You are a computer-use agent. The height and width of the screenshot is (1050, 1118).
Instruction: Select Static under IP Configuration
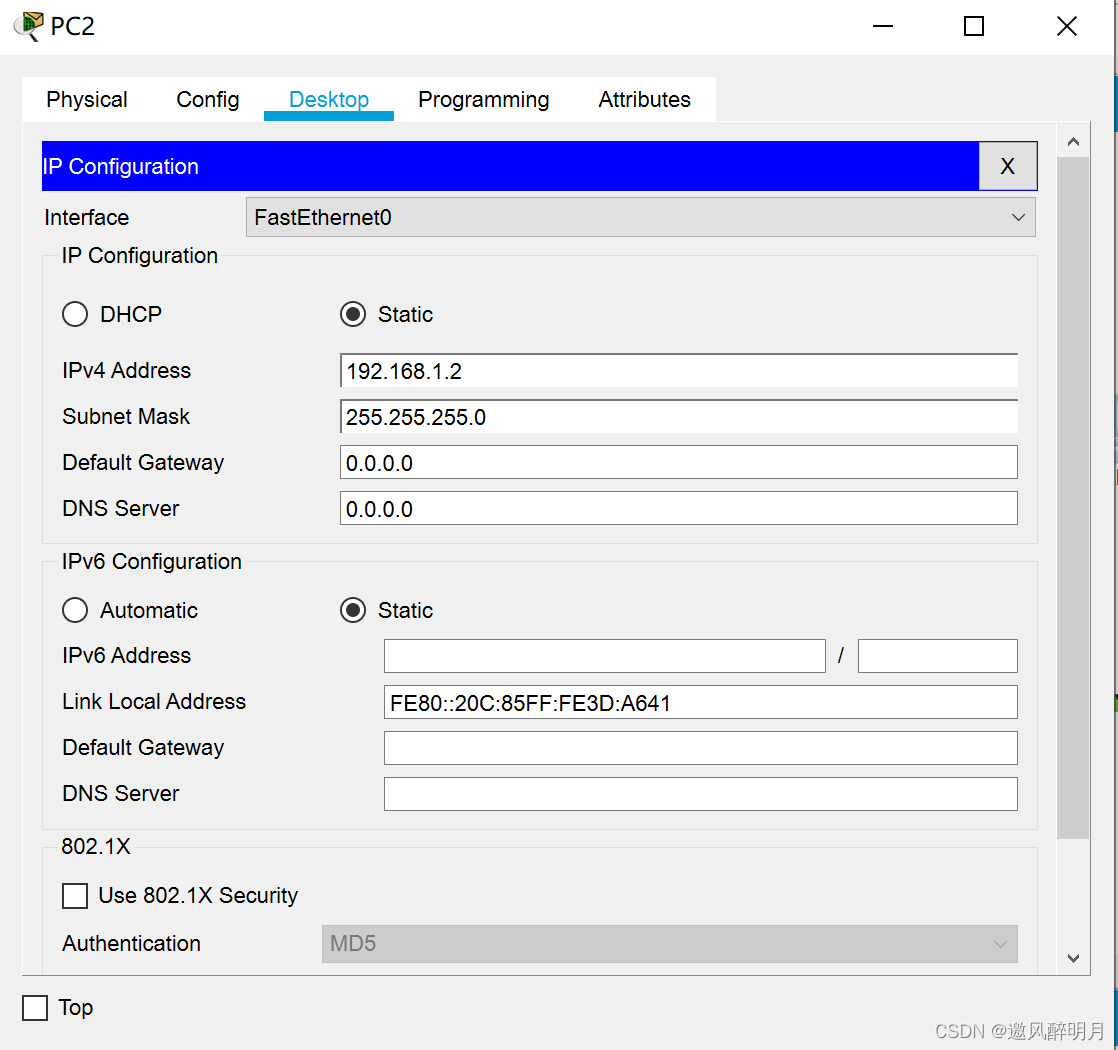point(353,314)
